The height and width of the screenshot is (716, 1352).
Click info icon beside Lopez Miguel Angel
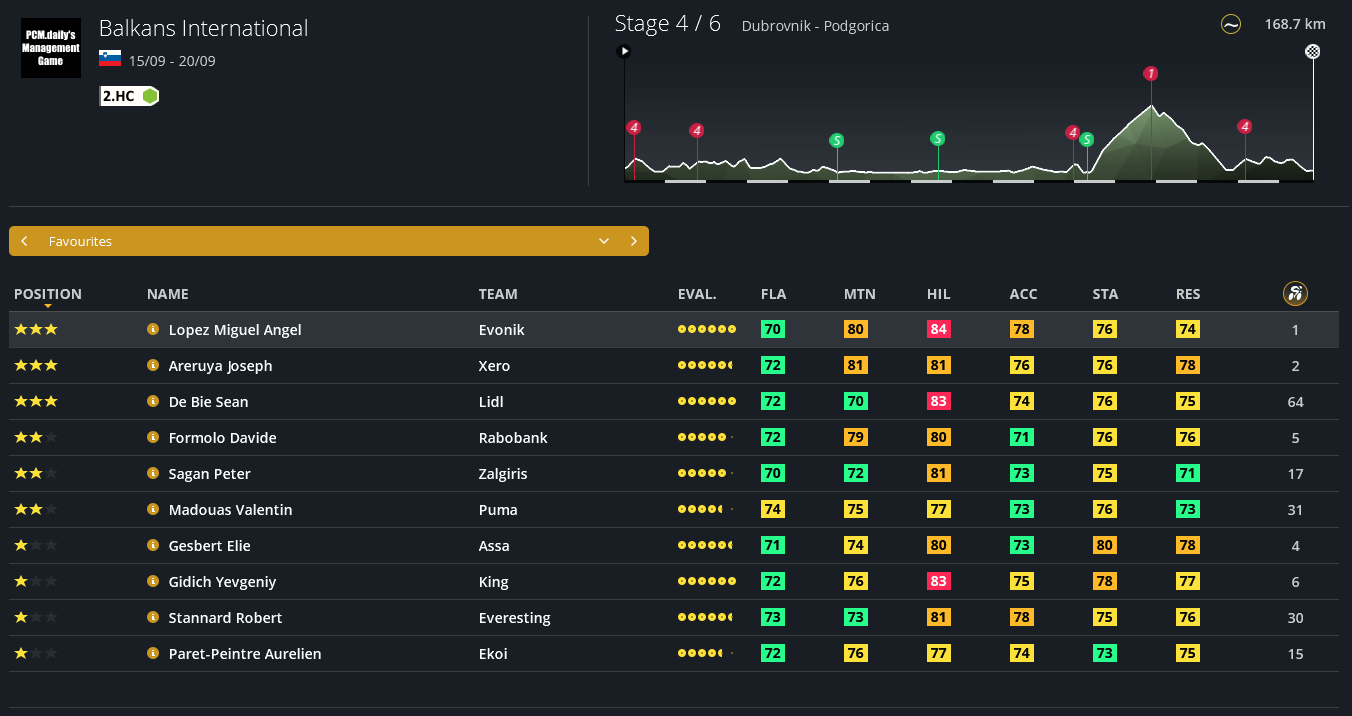pos(153,329)
